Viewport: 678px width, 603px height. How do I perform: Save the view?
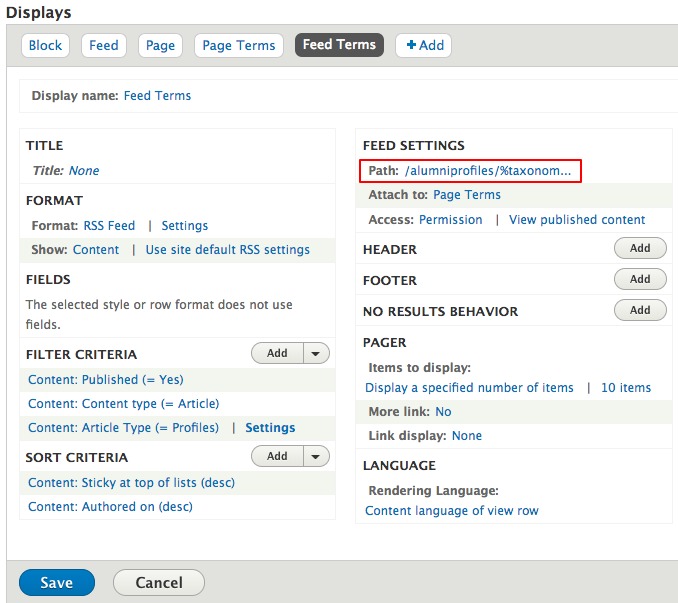point(57,582)
